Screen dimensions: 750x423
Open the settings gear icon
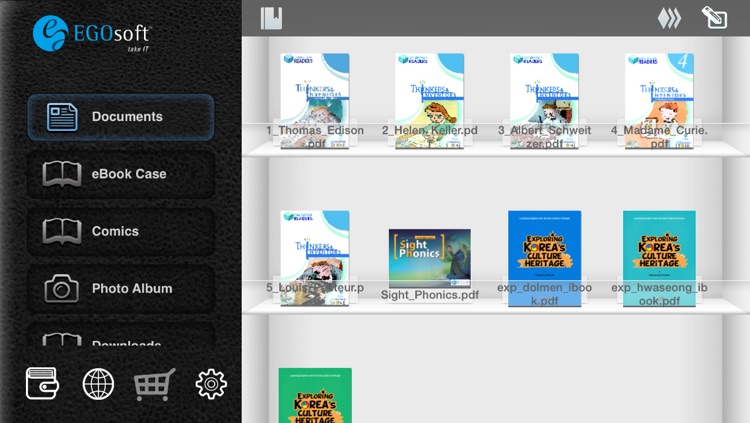(211, 384)
